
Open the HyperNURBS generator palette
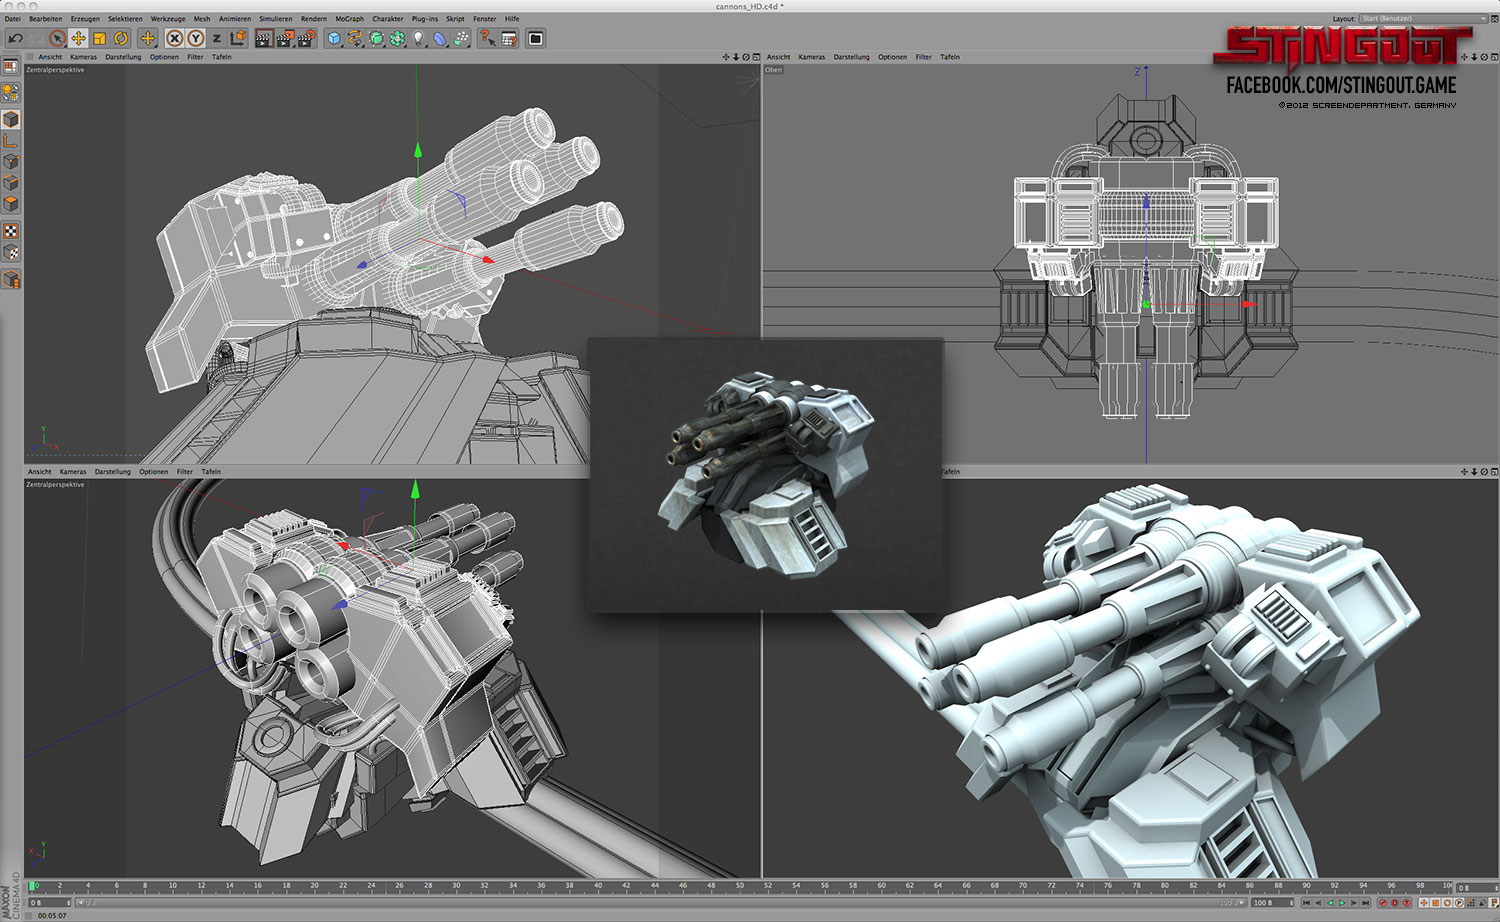point(376,38)
